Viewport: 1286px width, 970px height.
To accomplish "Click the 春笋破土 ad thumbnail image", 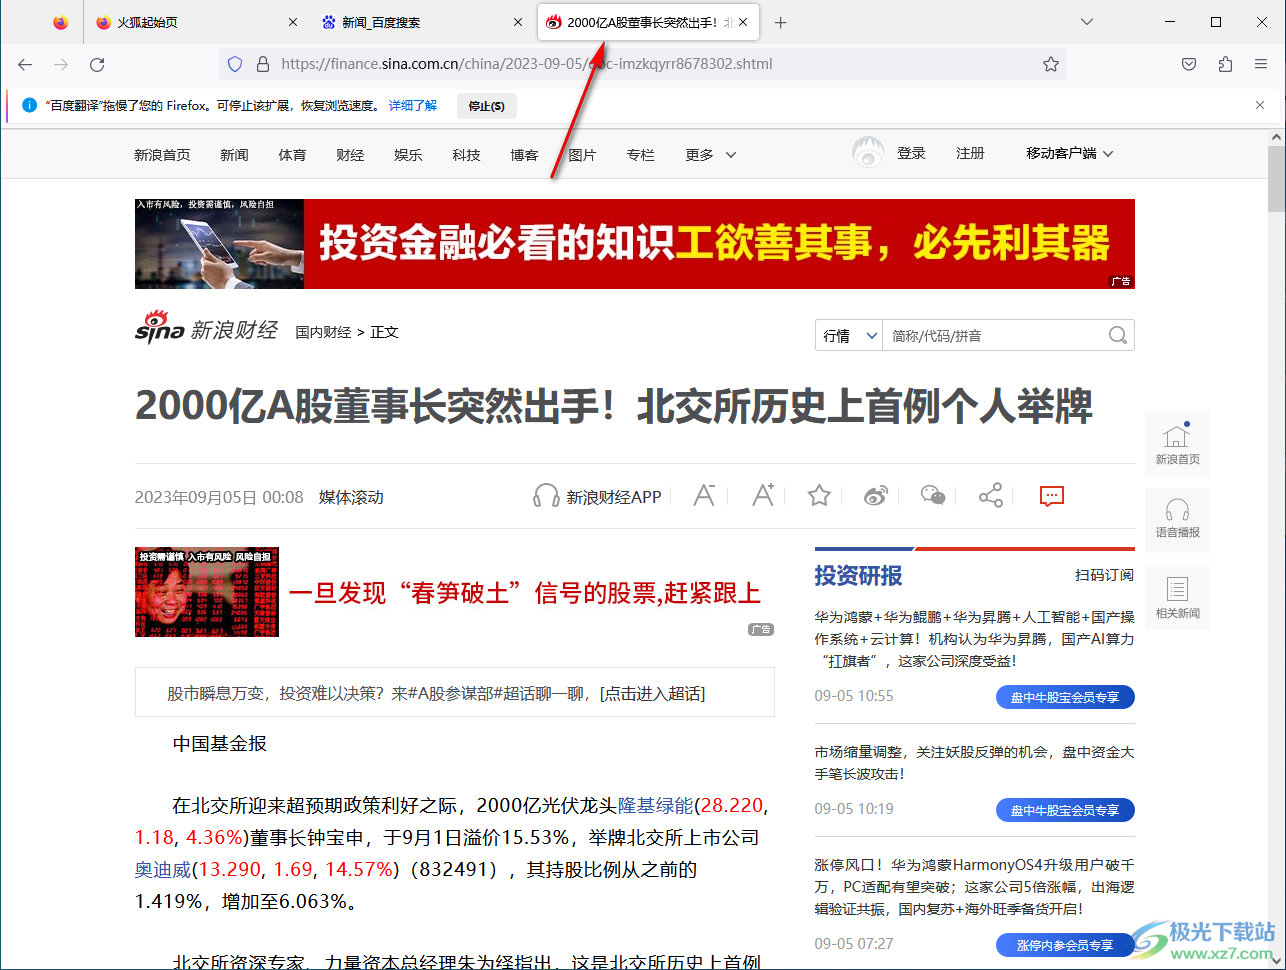I will [207, 592].
